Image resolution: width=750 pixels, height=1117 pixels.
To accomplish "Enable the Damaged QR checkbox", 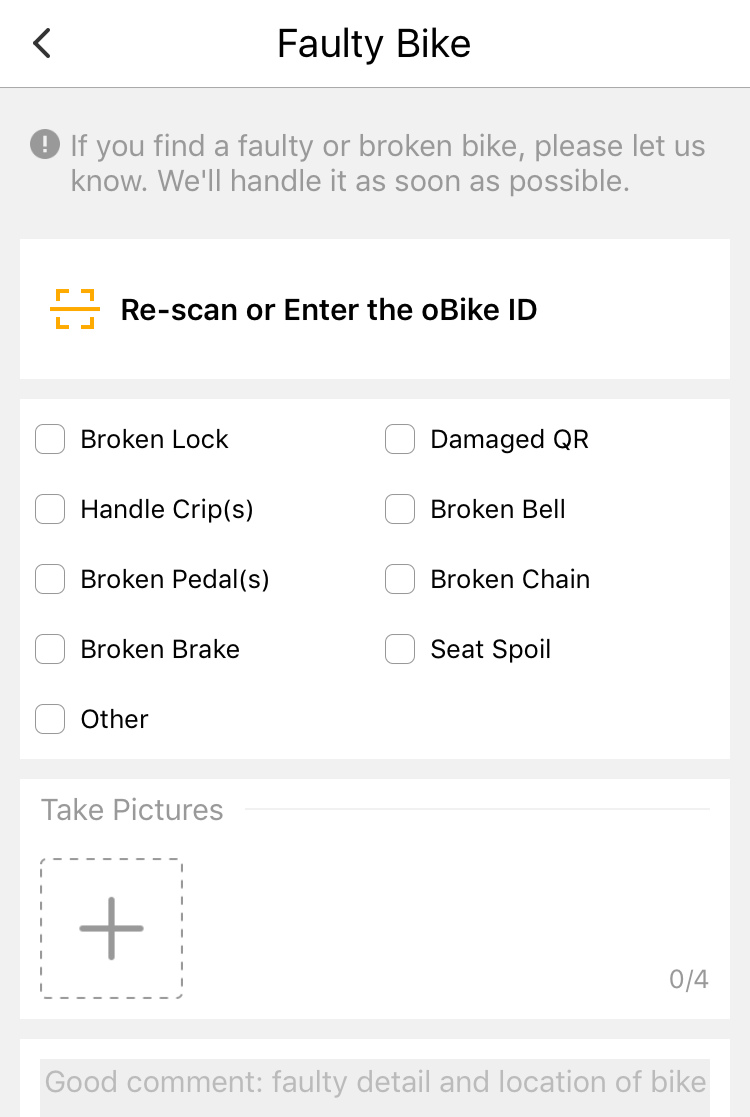I will pos(400,439).
